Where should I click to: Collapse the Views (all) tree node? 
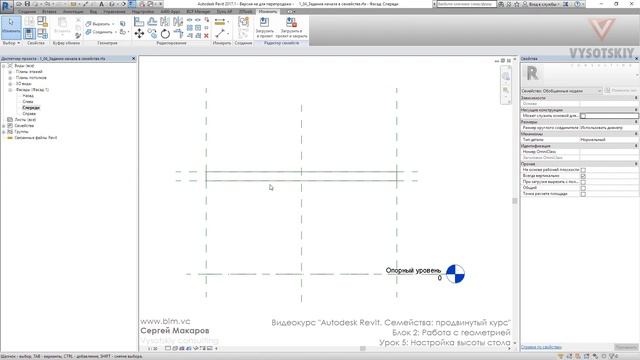tap(4, 66)
